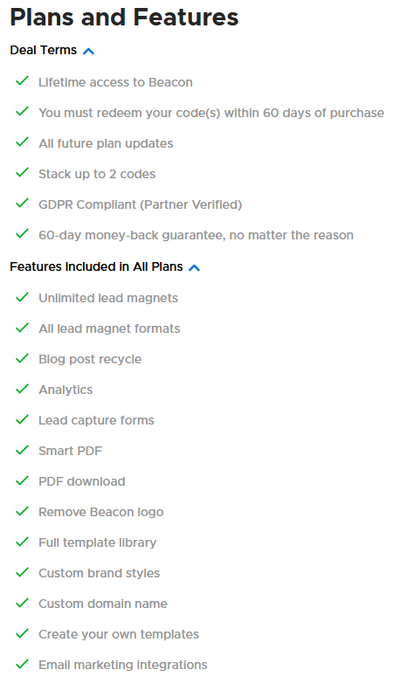Click checkmark next to GDPR Compliant
The height and width of the screenshot is (691, 400).
tap(22, 204)
